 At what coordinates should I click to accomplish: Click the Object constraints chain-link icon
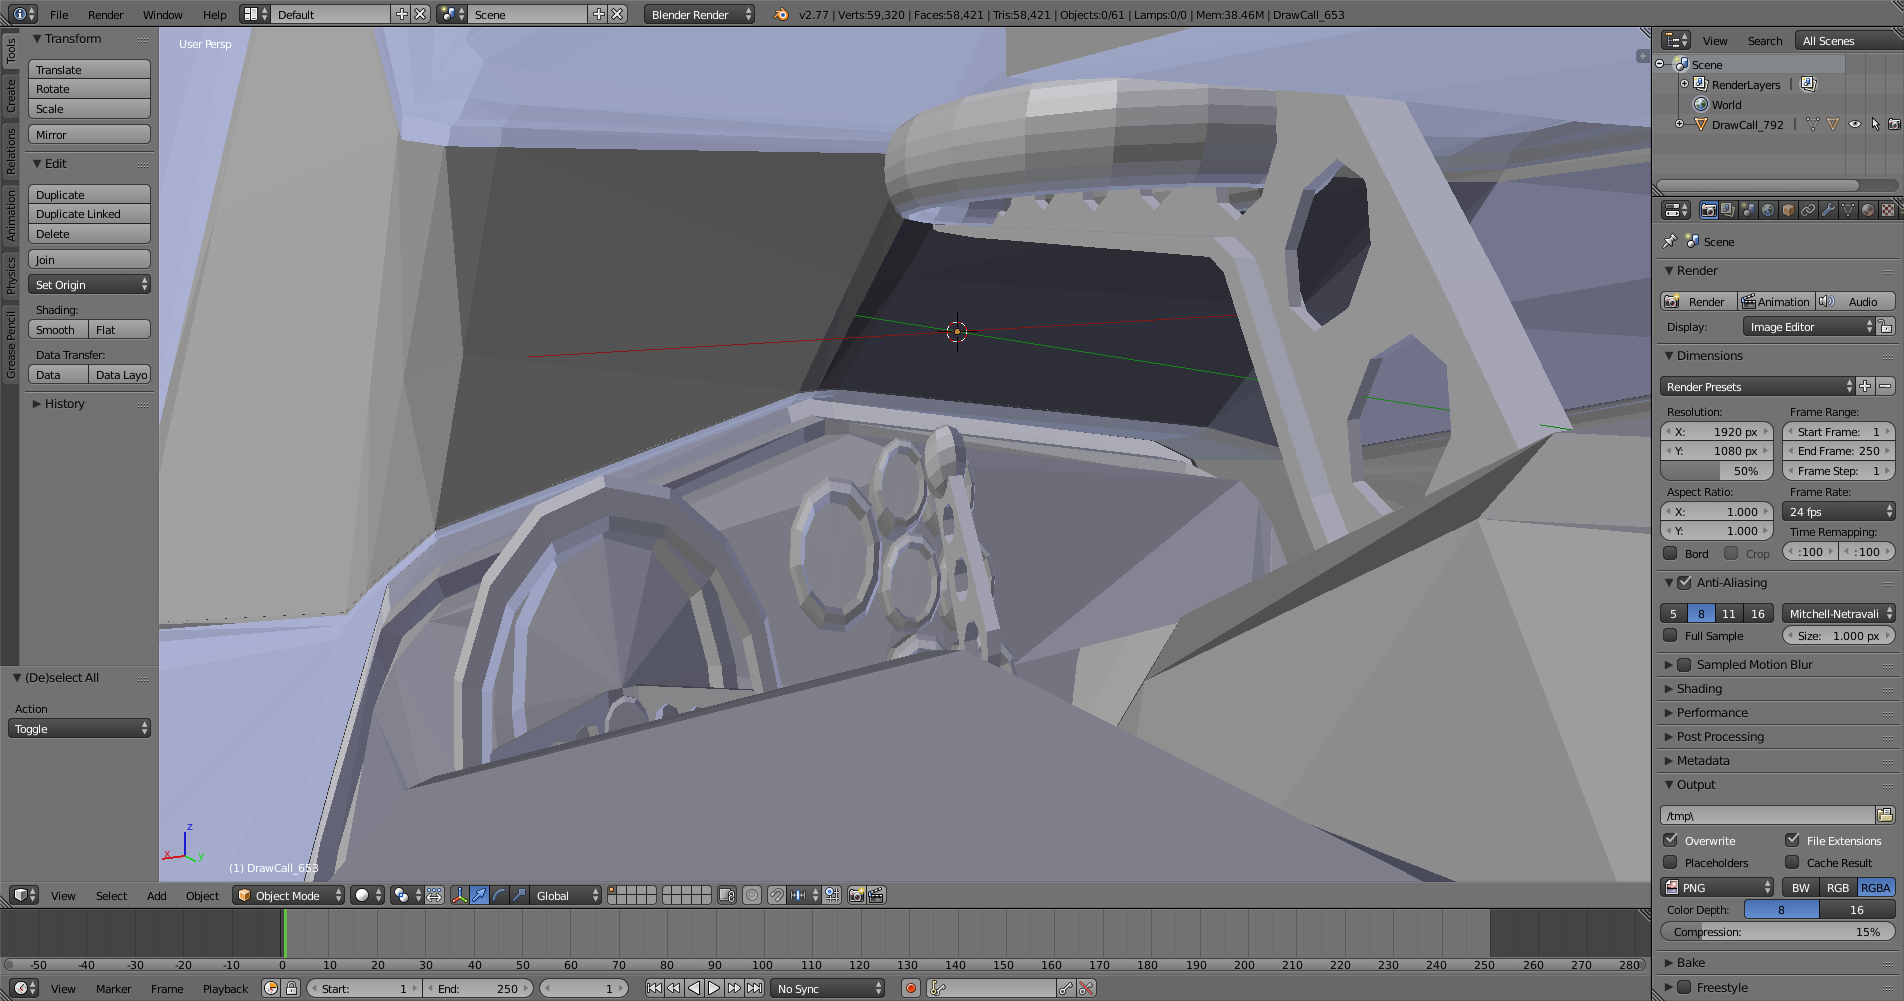coord(1808,210)
